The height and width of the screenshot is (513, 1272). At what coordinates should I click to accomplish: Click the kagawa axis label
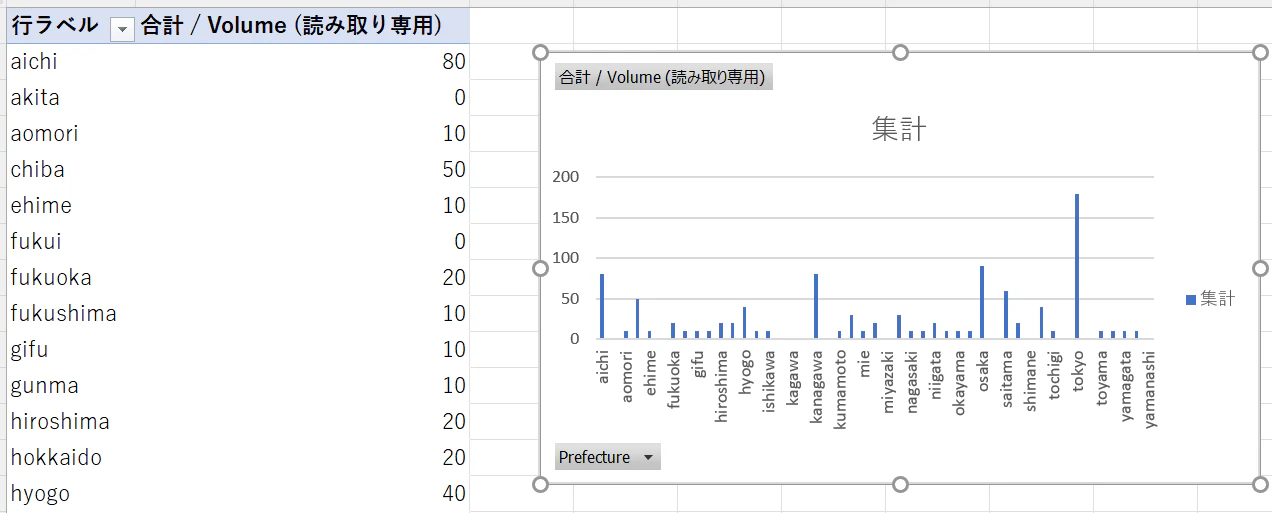(x=793, y=376)
